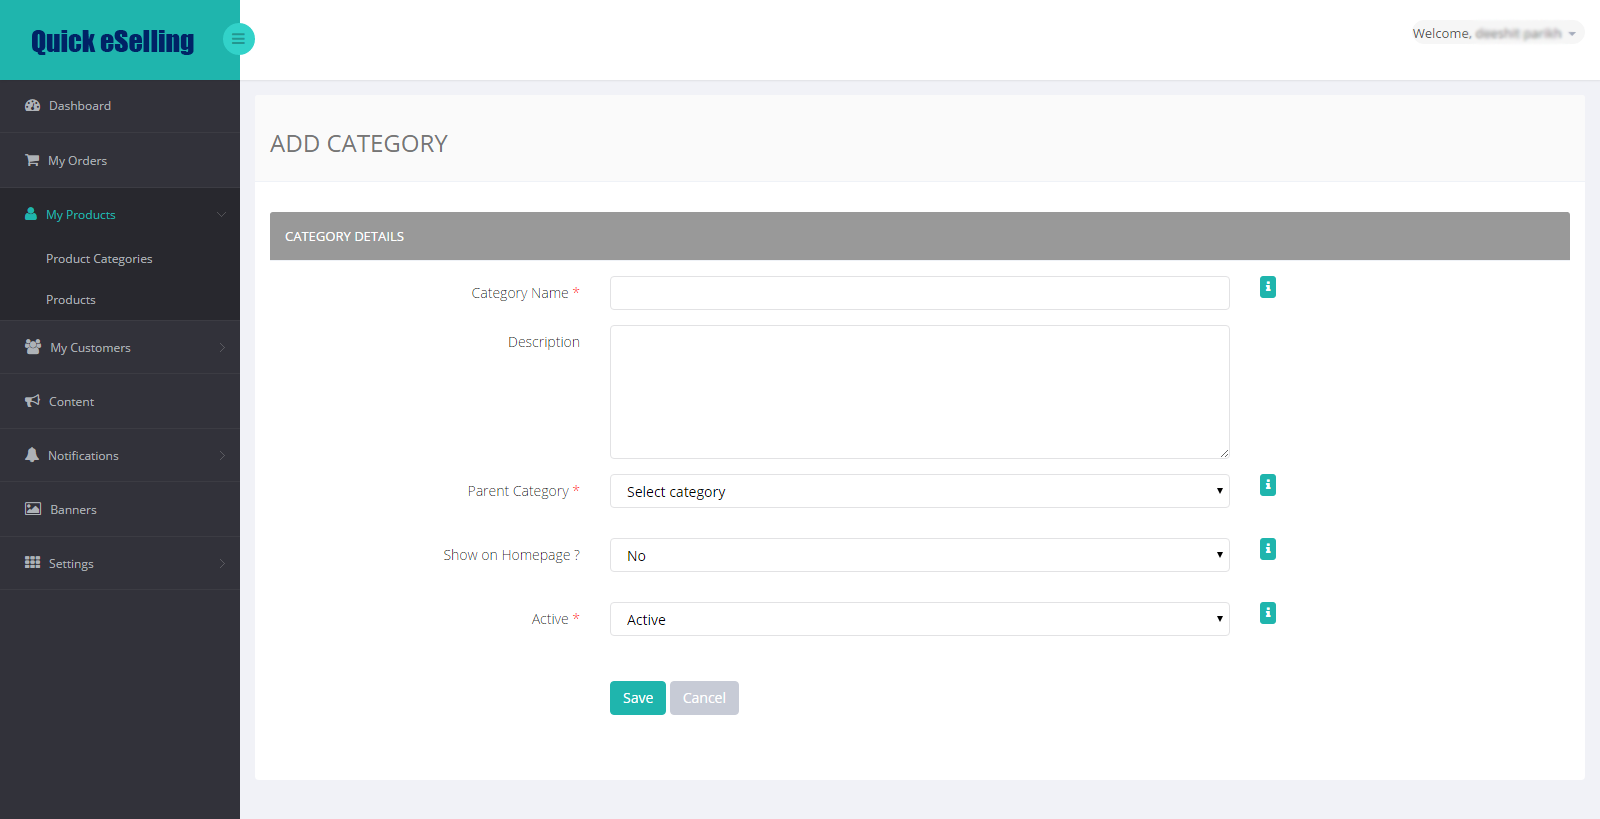Focus the Category Name input field

click(919, 293)
